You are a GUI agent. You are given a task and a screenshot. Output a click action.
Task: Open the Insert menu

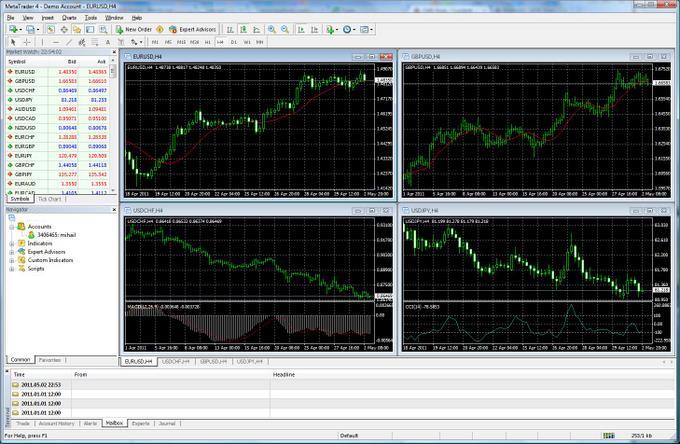point(48,18)
